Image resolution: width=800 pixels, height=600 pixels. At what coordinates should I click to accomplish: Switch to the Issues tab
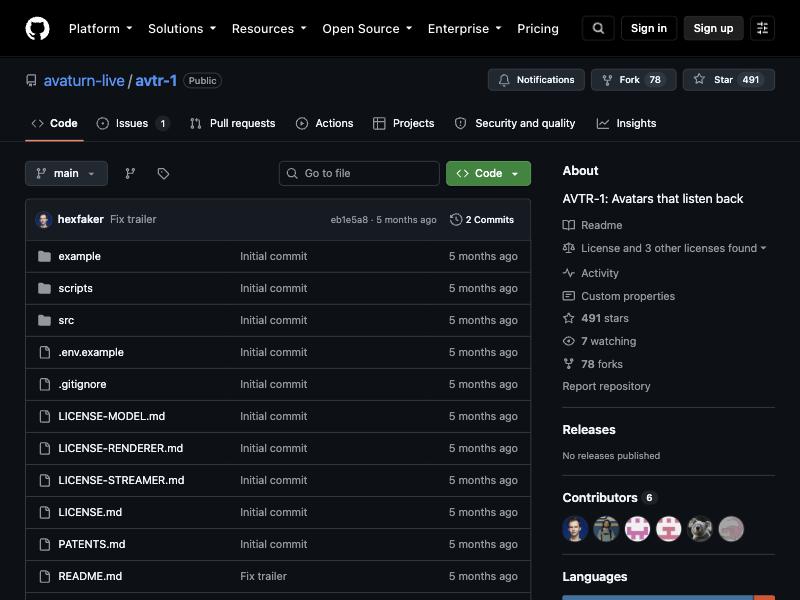pyautogui.click(x=133, y=123)
